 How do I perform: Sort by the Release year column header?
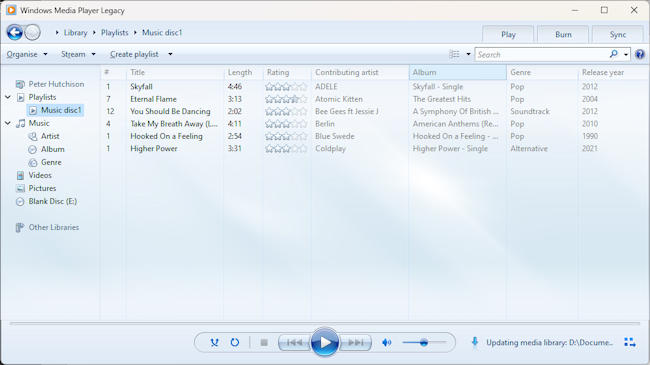(x=614, y=72)
